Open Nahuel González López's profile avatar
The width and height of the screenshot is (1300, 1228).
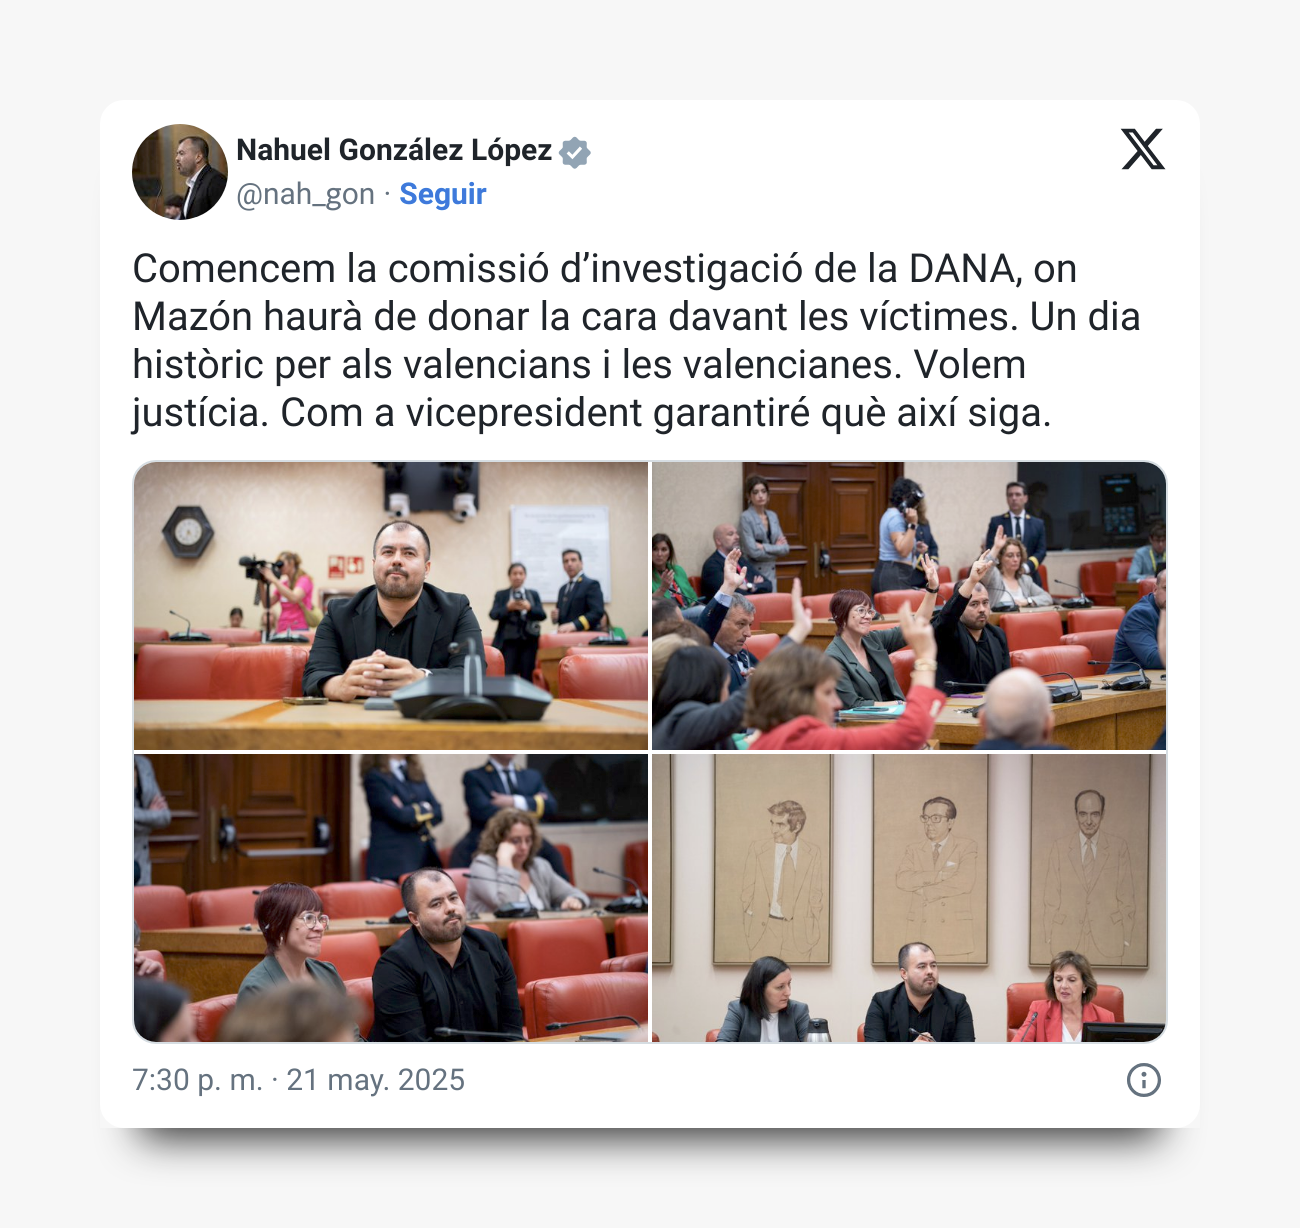[x=180, y=172]
